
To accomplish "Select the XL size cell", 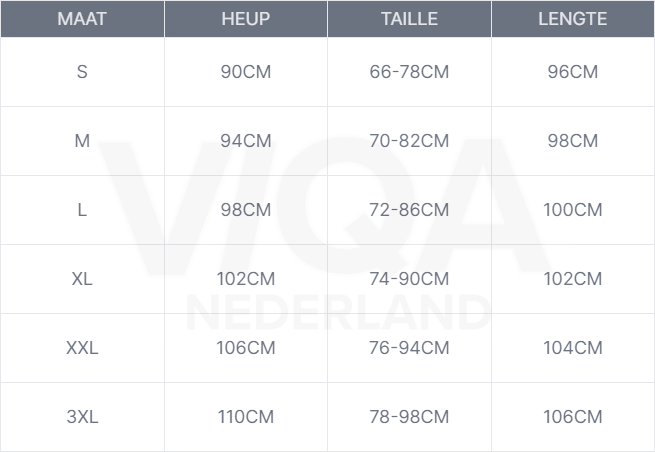I will click(82, 279).
